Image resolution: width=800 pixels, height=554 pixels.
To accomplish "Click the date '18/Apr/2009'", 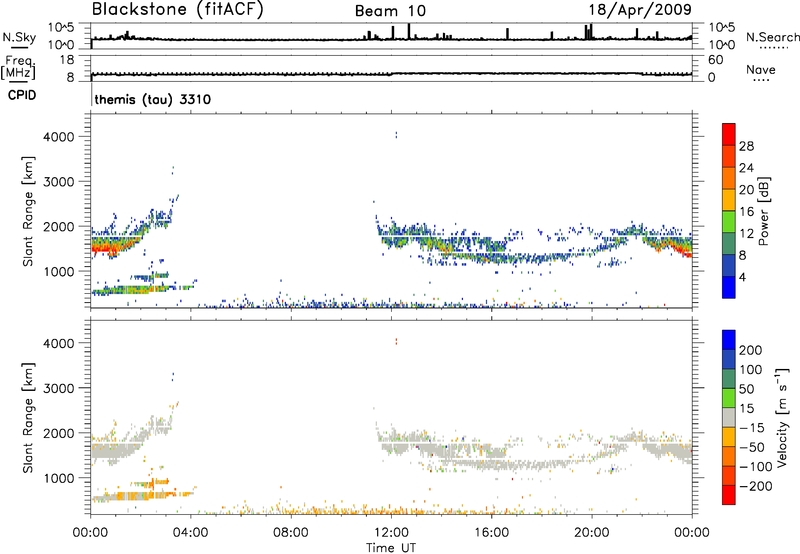I will tap(640, 10).
